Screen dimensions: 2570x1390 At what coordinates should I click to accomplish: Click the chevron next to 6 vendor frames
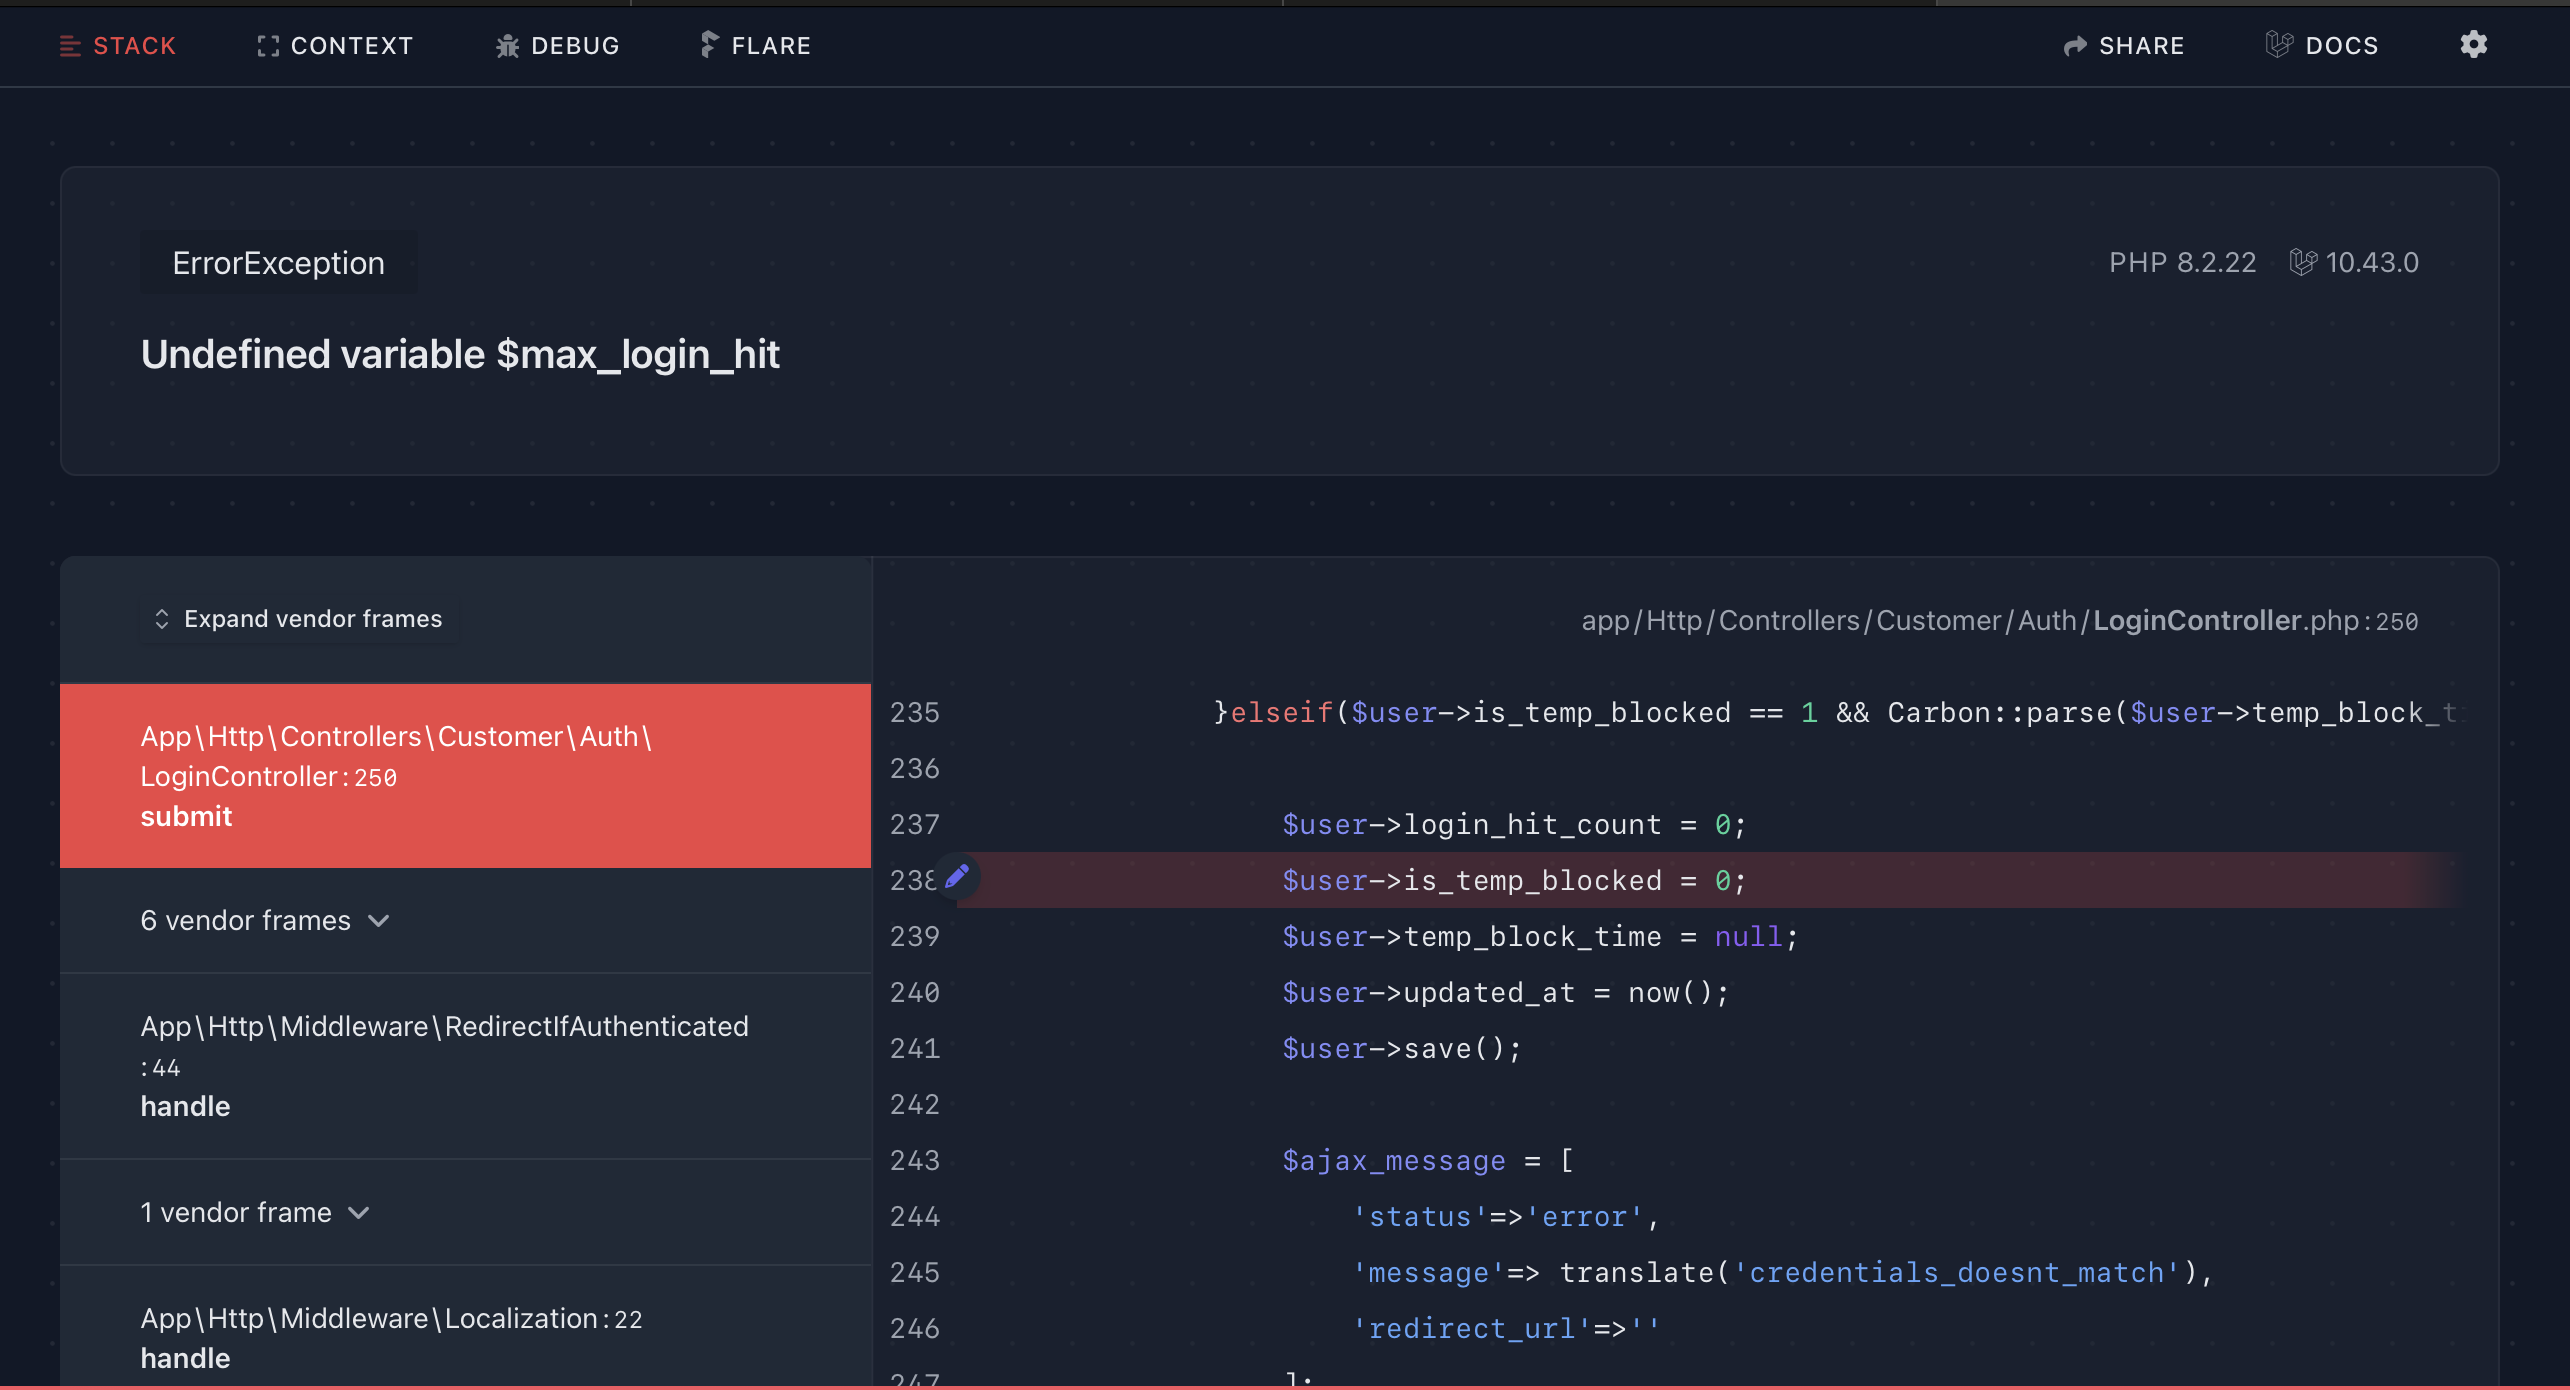379,921
